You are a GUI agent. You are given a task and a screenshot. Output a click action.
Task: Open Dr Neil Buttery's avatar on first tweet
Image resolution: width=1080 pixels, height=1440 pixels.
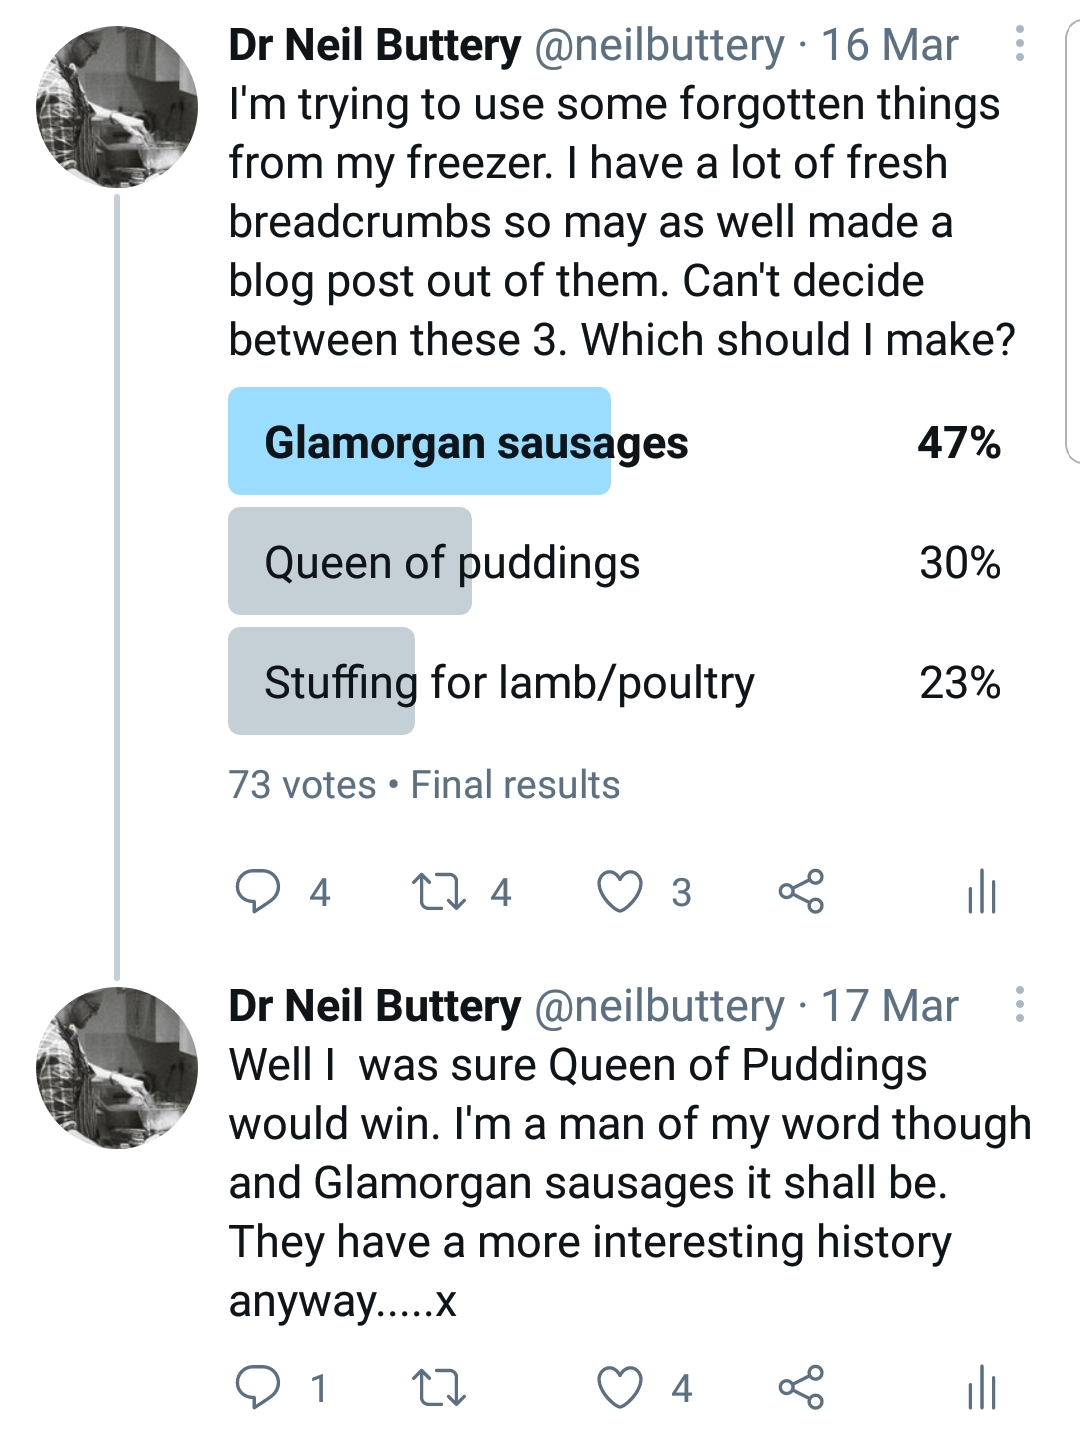pos(117,107)
